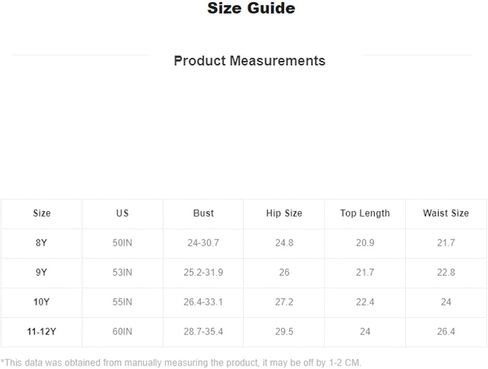Select the Top Length column header
Image resolution: width=488 pixels, height=369 pixels.
(365, 213)
